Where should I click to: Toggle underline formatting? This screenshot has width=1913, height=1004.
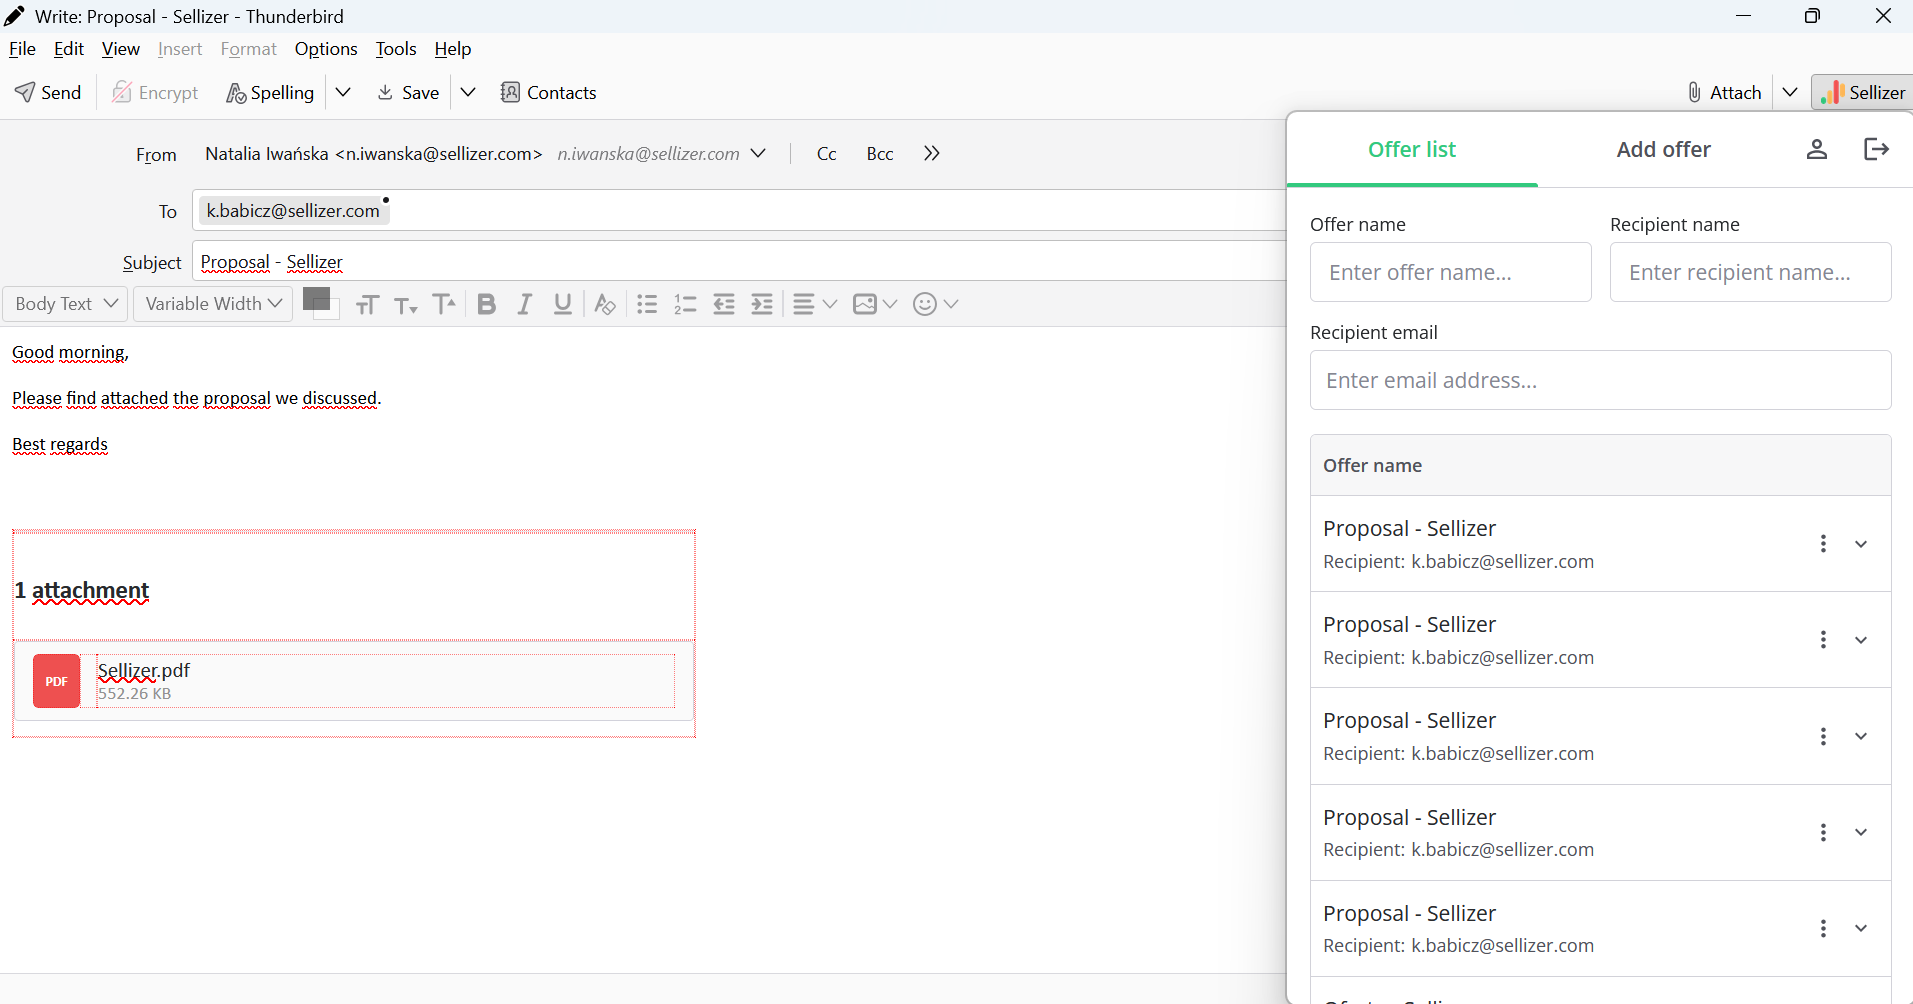click(x=563, y=304)
